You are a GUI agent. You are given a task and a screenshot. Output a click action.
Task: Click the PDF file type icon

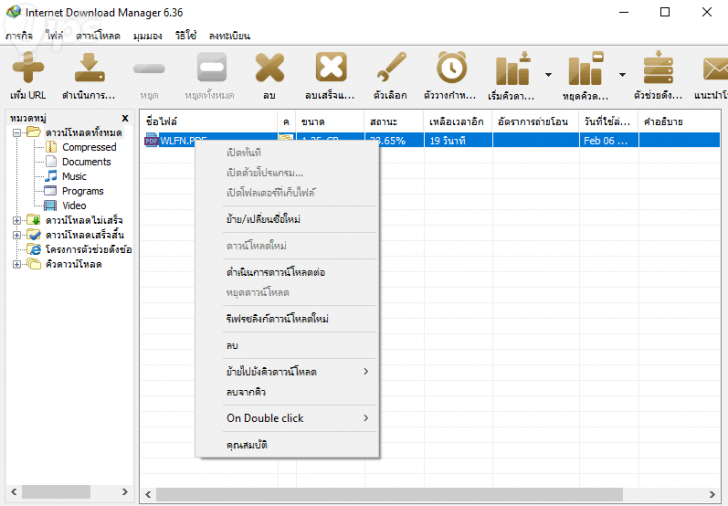point(151,140)
